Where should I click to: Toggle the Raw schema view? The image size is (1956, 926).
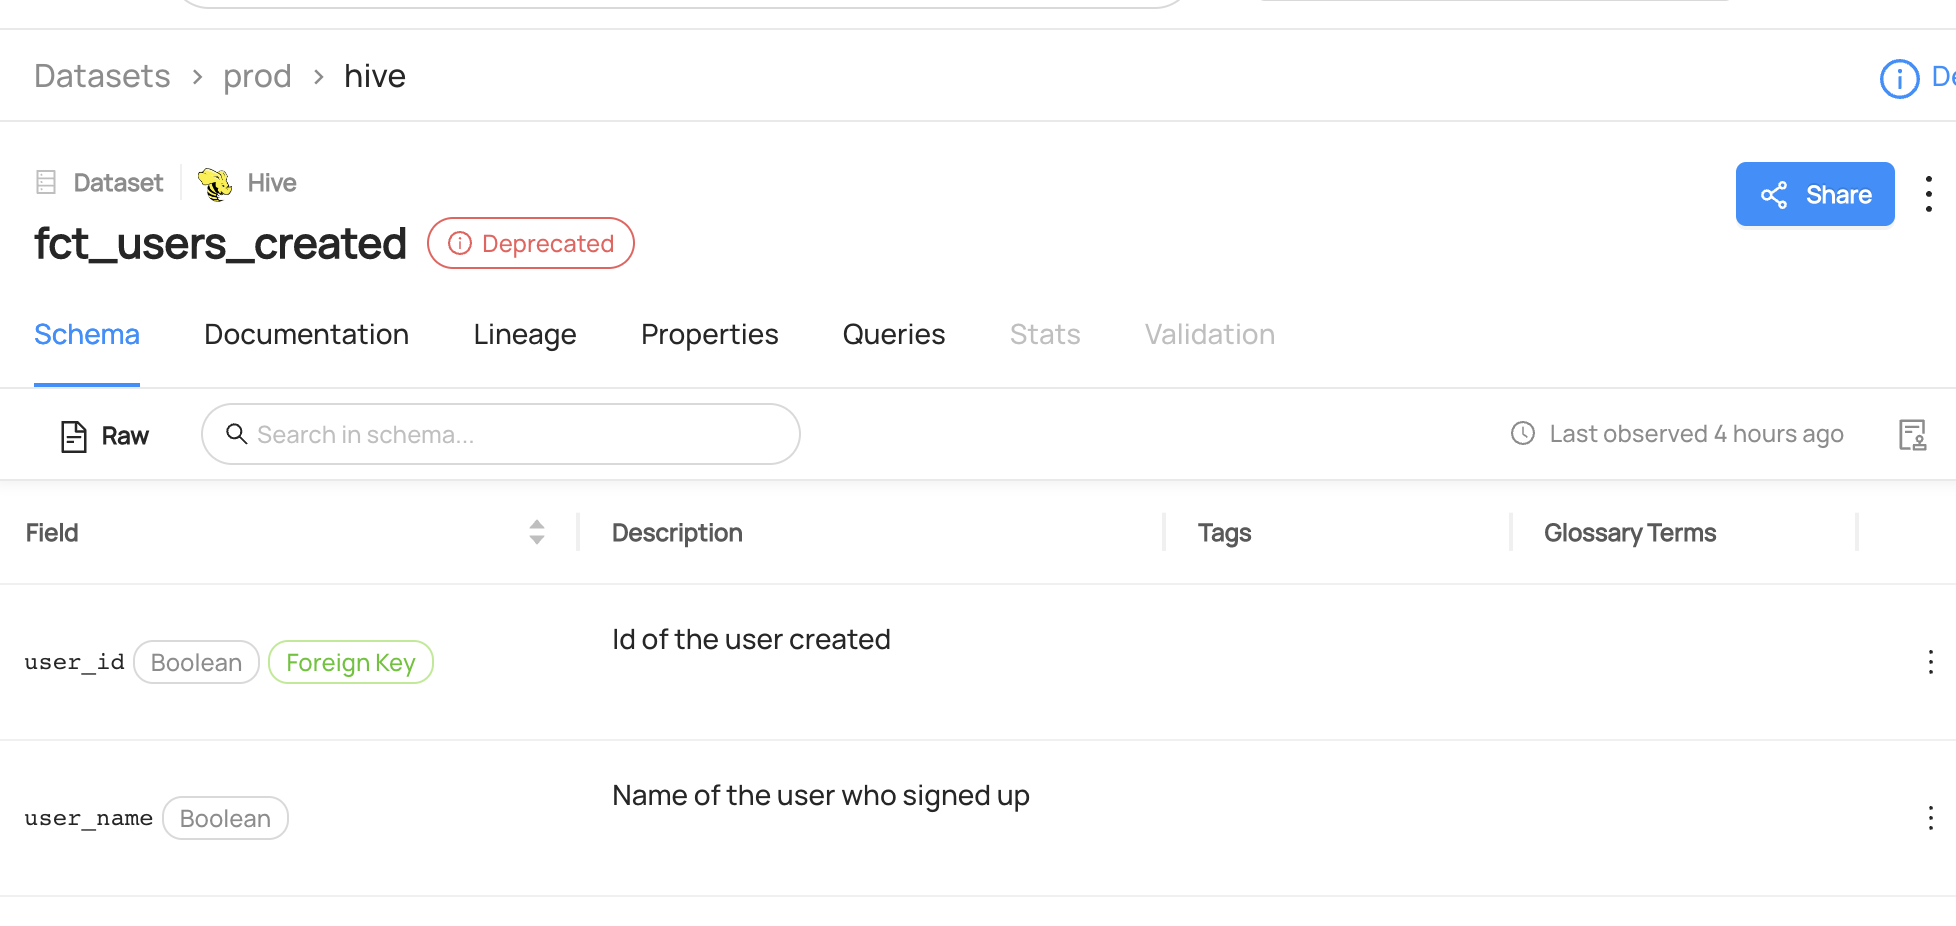point(105,436)
